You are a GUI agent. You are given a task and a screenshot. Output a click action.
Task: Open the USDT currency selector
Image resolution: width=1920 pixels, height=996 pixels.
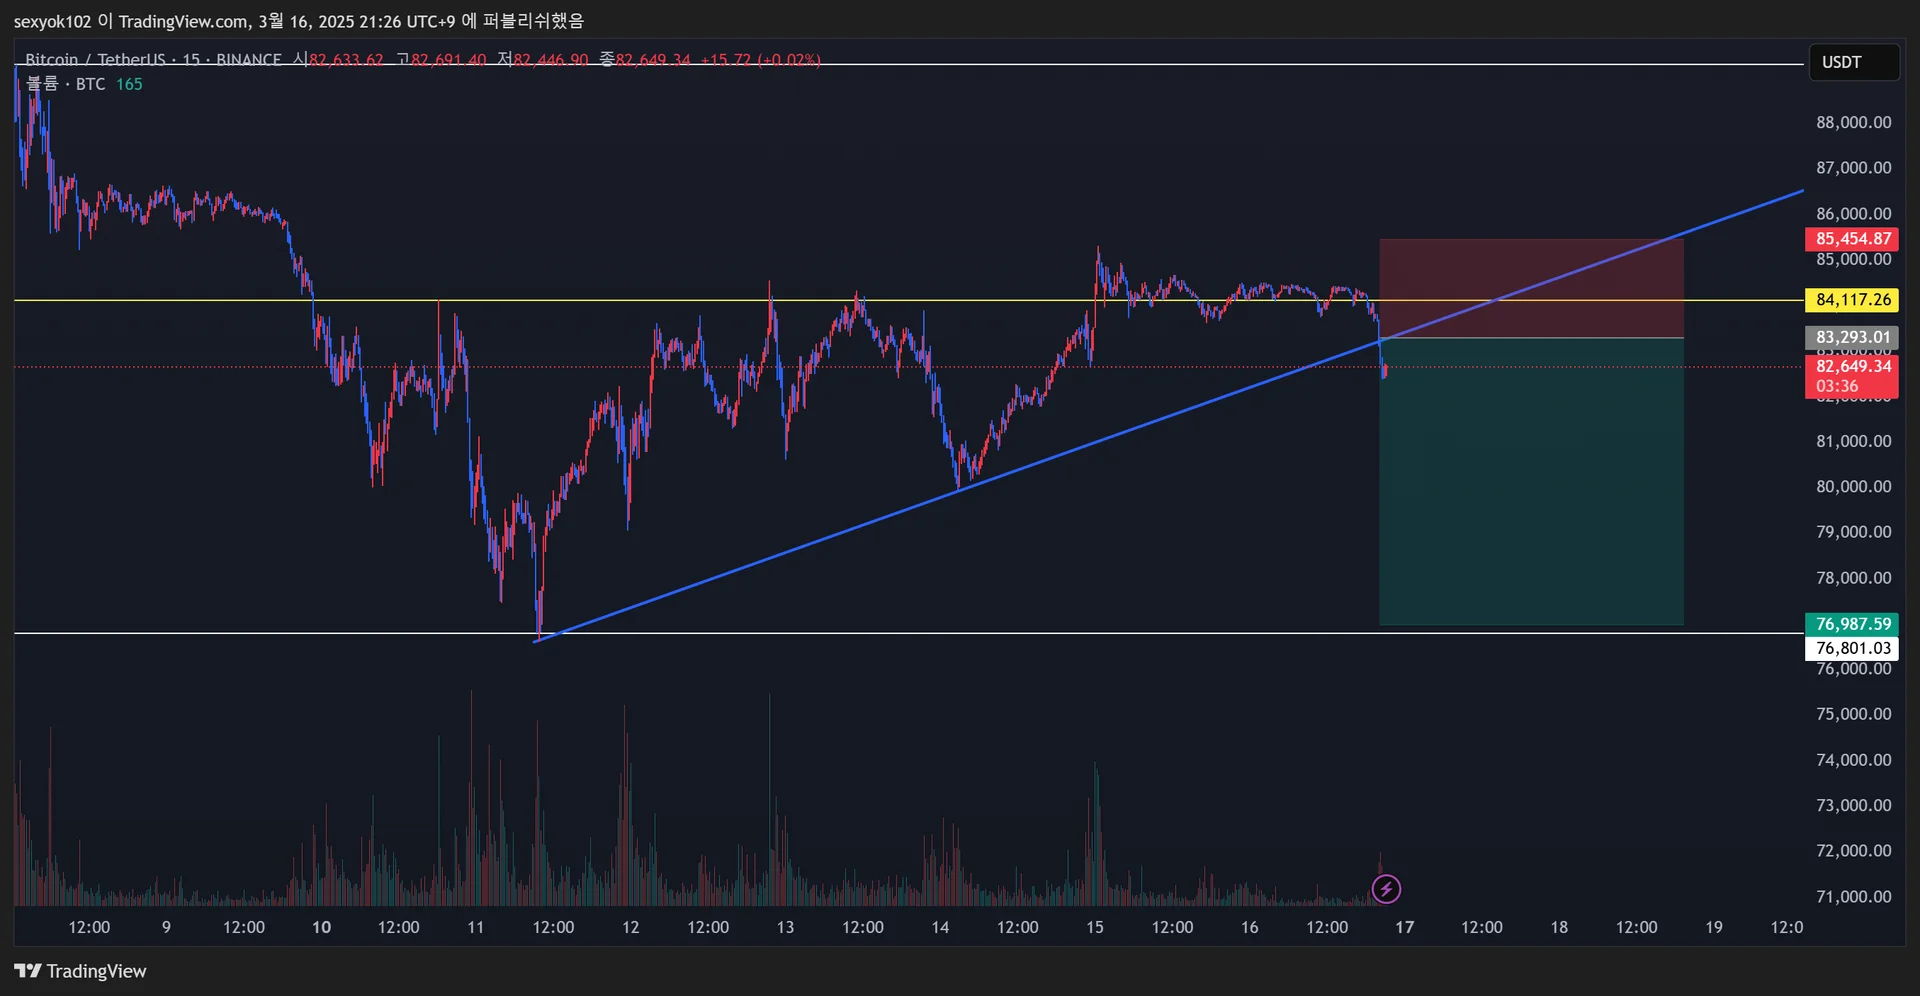click(x=1852, y=62)
